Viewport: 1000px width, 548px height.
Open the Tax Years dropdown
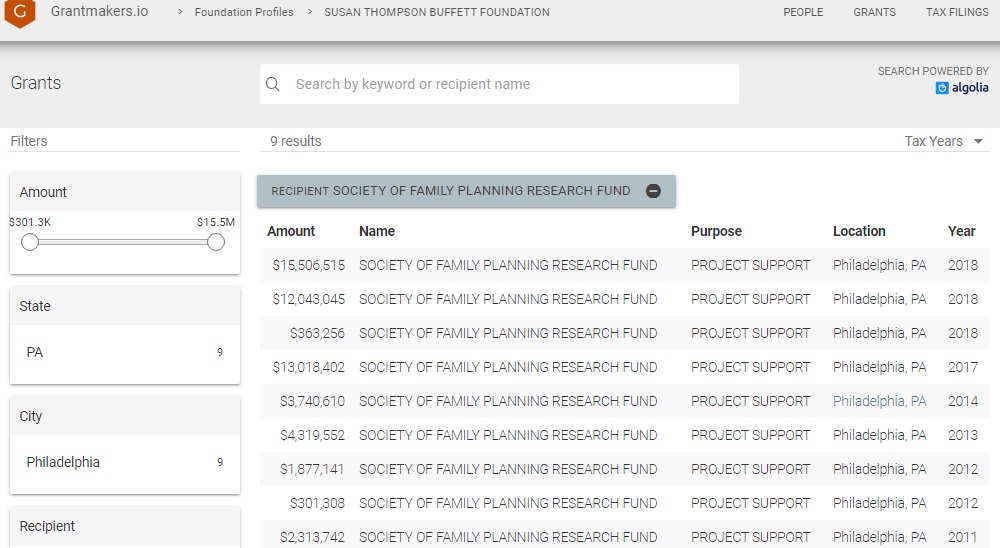(x=943, y=141)
